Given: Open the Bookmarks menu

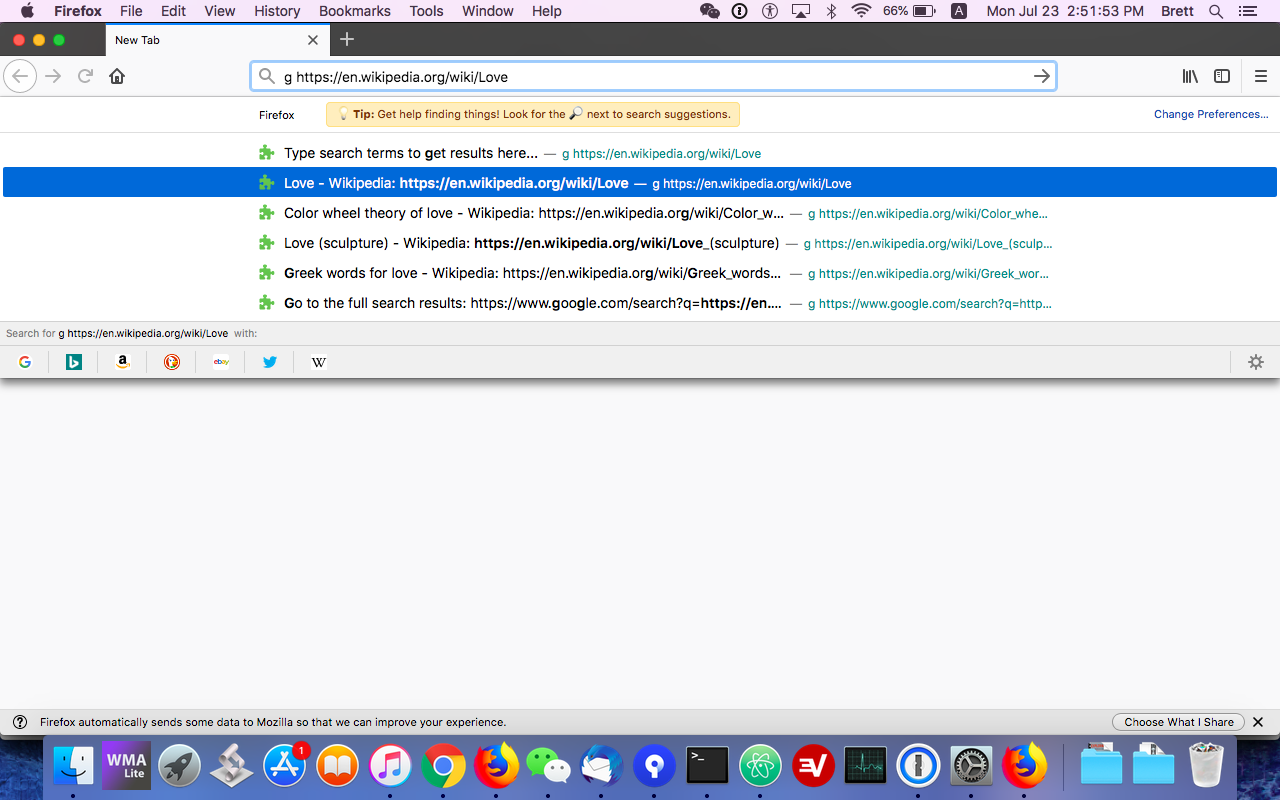Looking at the screenshot, I should (x=354, y=11).
